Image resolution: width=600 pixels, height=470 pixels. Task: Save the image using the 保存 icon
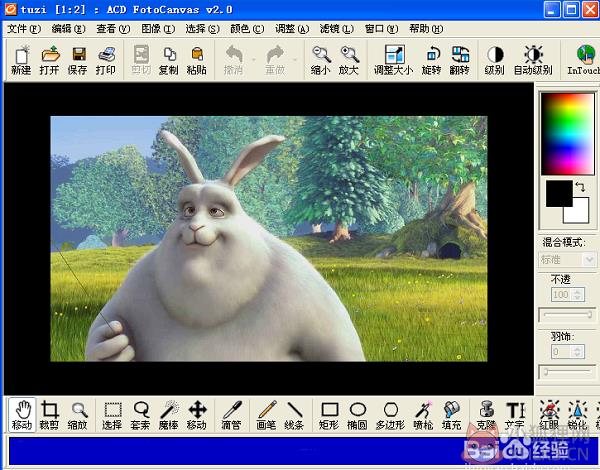pos(78,60)
